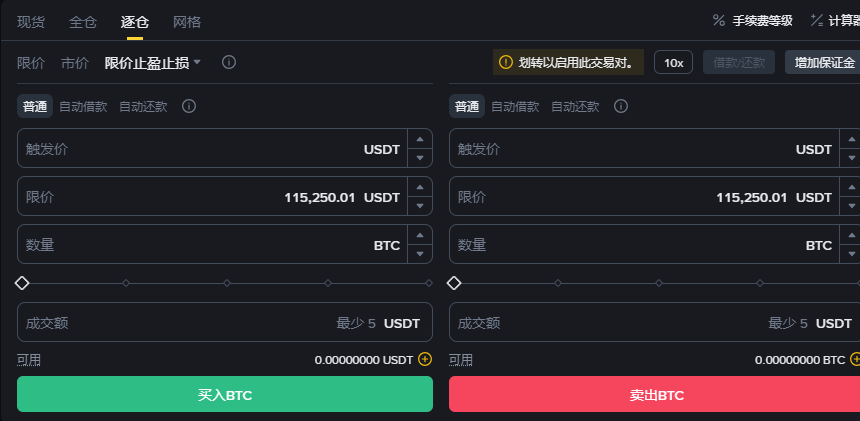Select buy-side 自动借款 mode
Viewport: 860px width, 421px height.
83,106
